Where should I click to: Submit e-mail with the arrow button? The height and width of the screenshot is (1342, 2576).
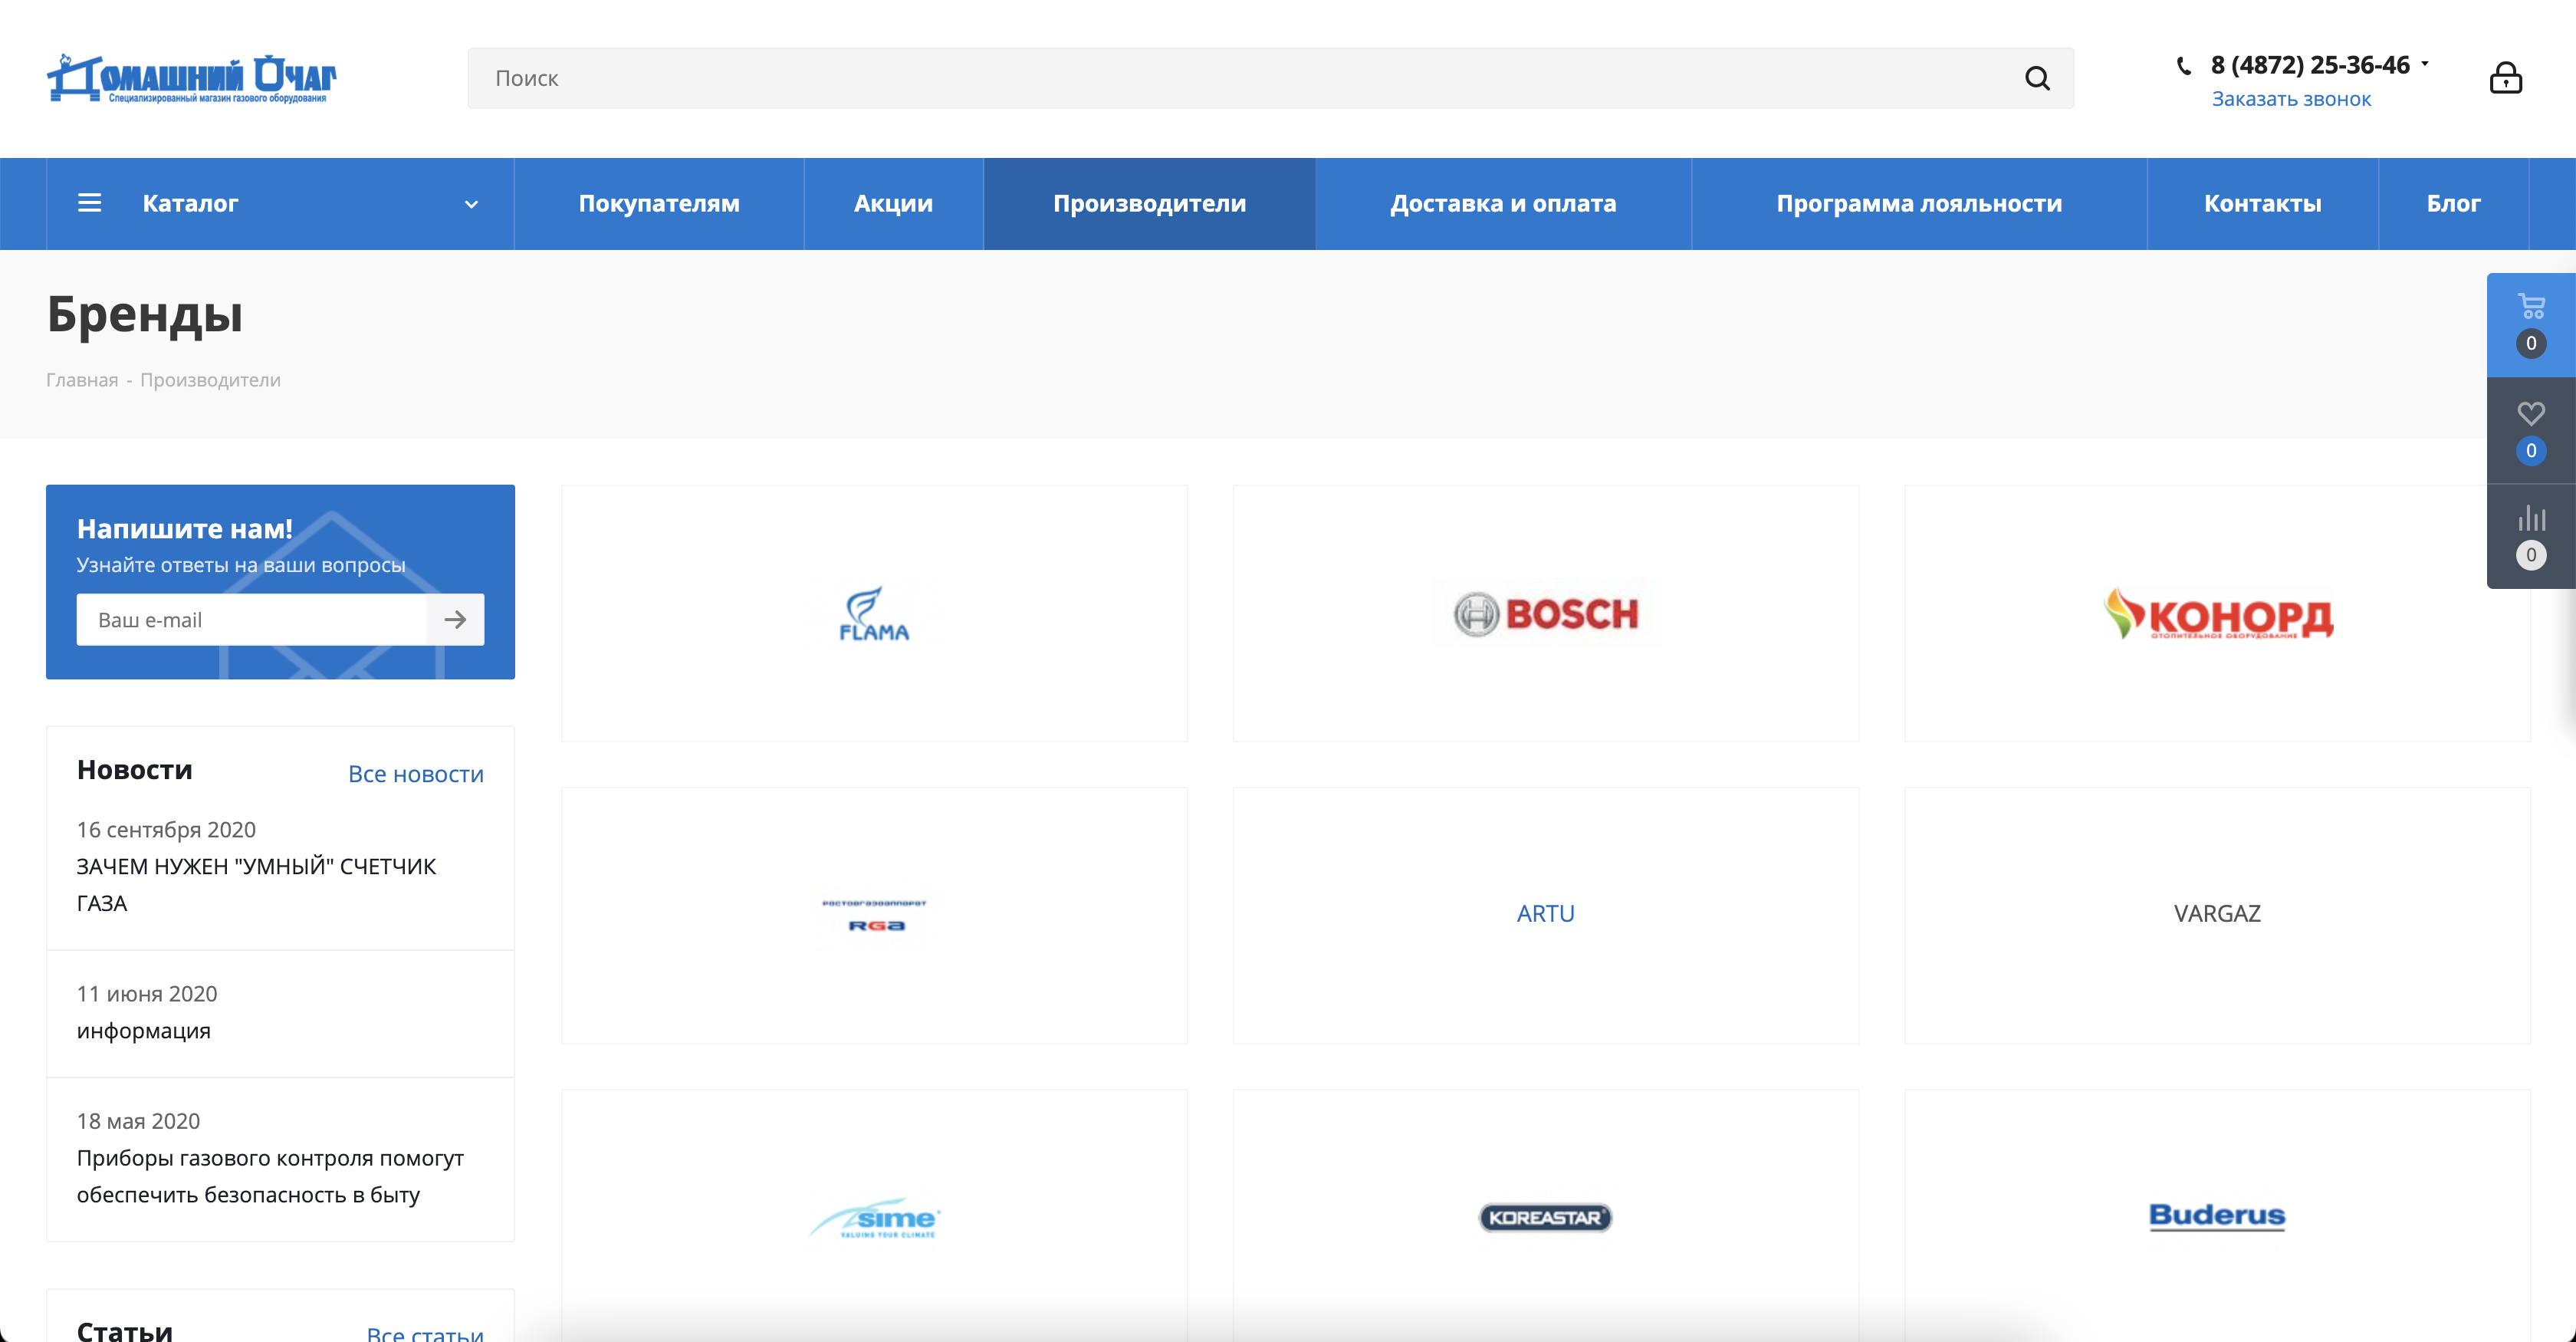(x=455, y=620)
